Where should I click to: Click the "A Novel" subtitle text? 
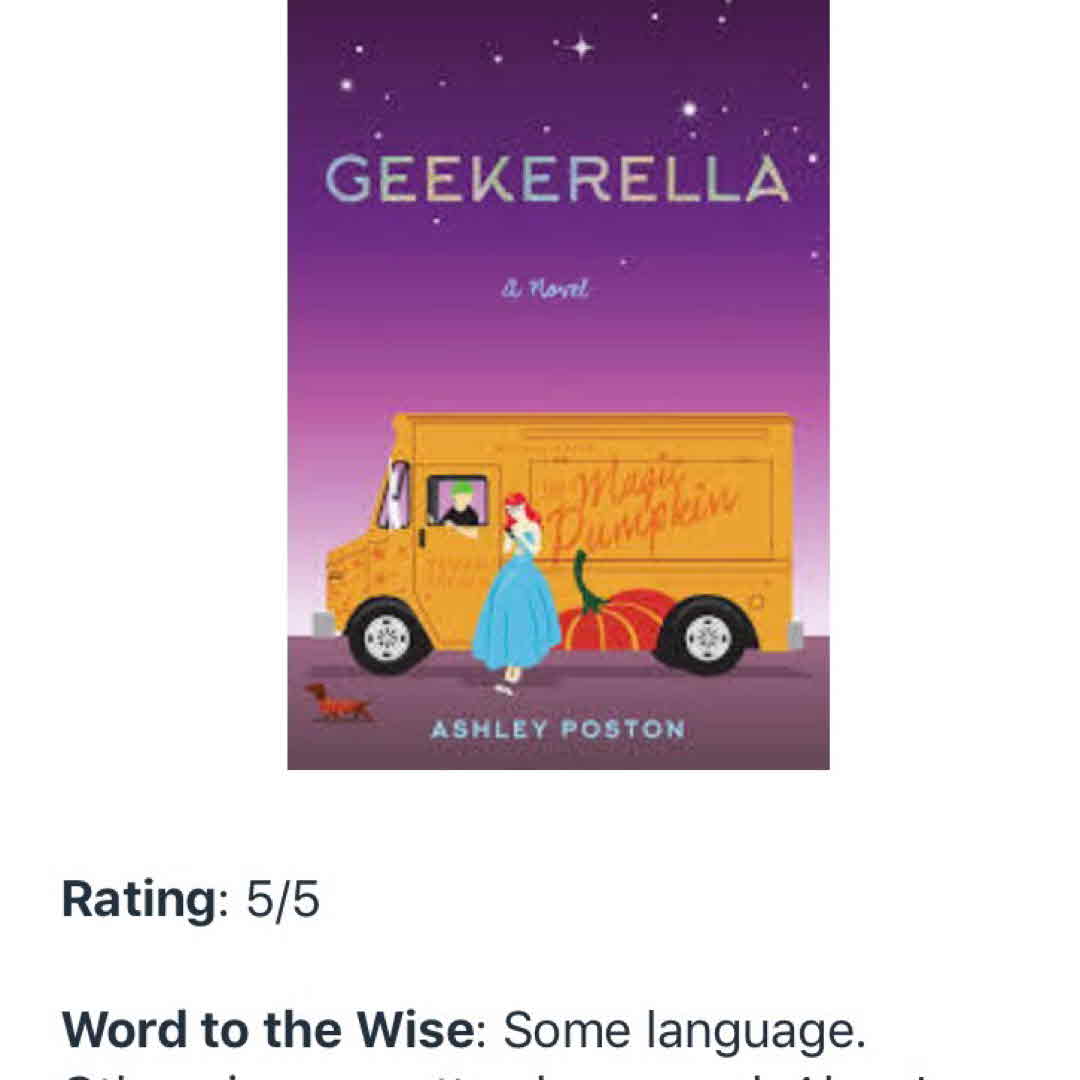click(547, 289)
